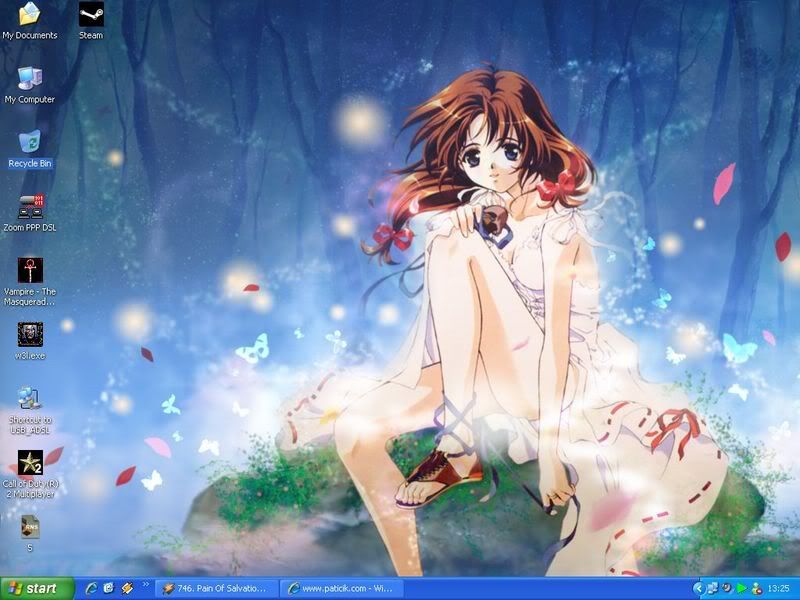Select the My Computer desktop icon
The height and width of the screenshot is (600, 800).
[x=30, y=85]
